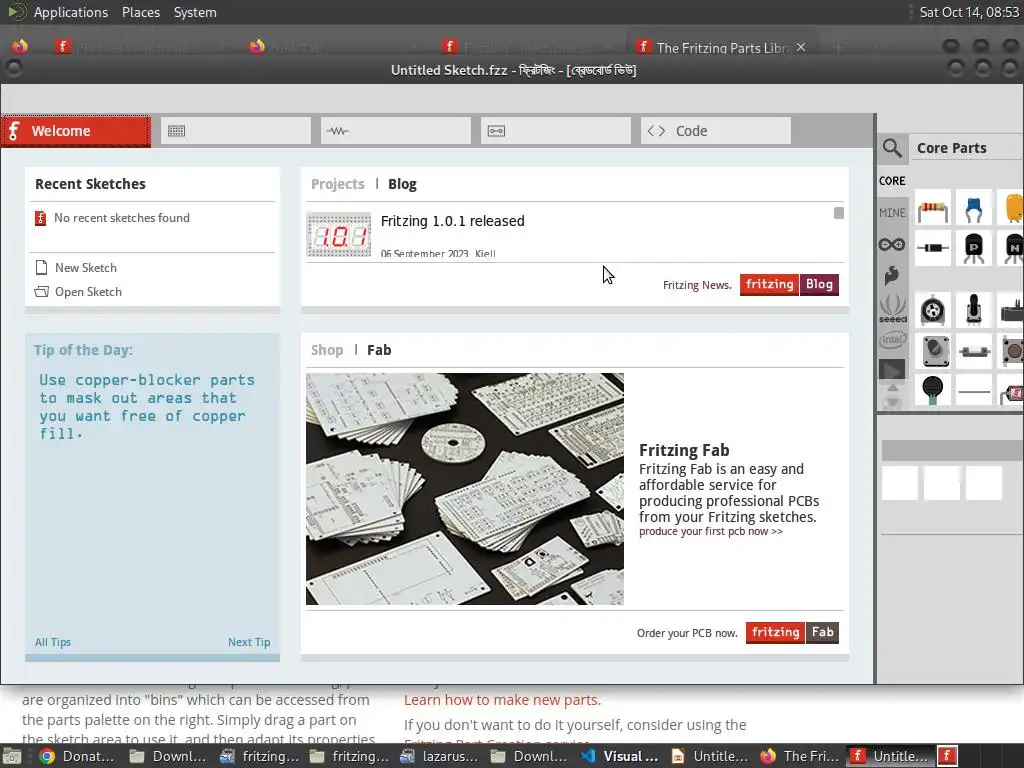Pick the round trimmer potentiometer part

click(x=933, y=310)
